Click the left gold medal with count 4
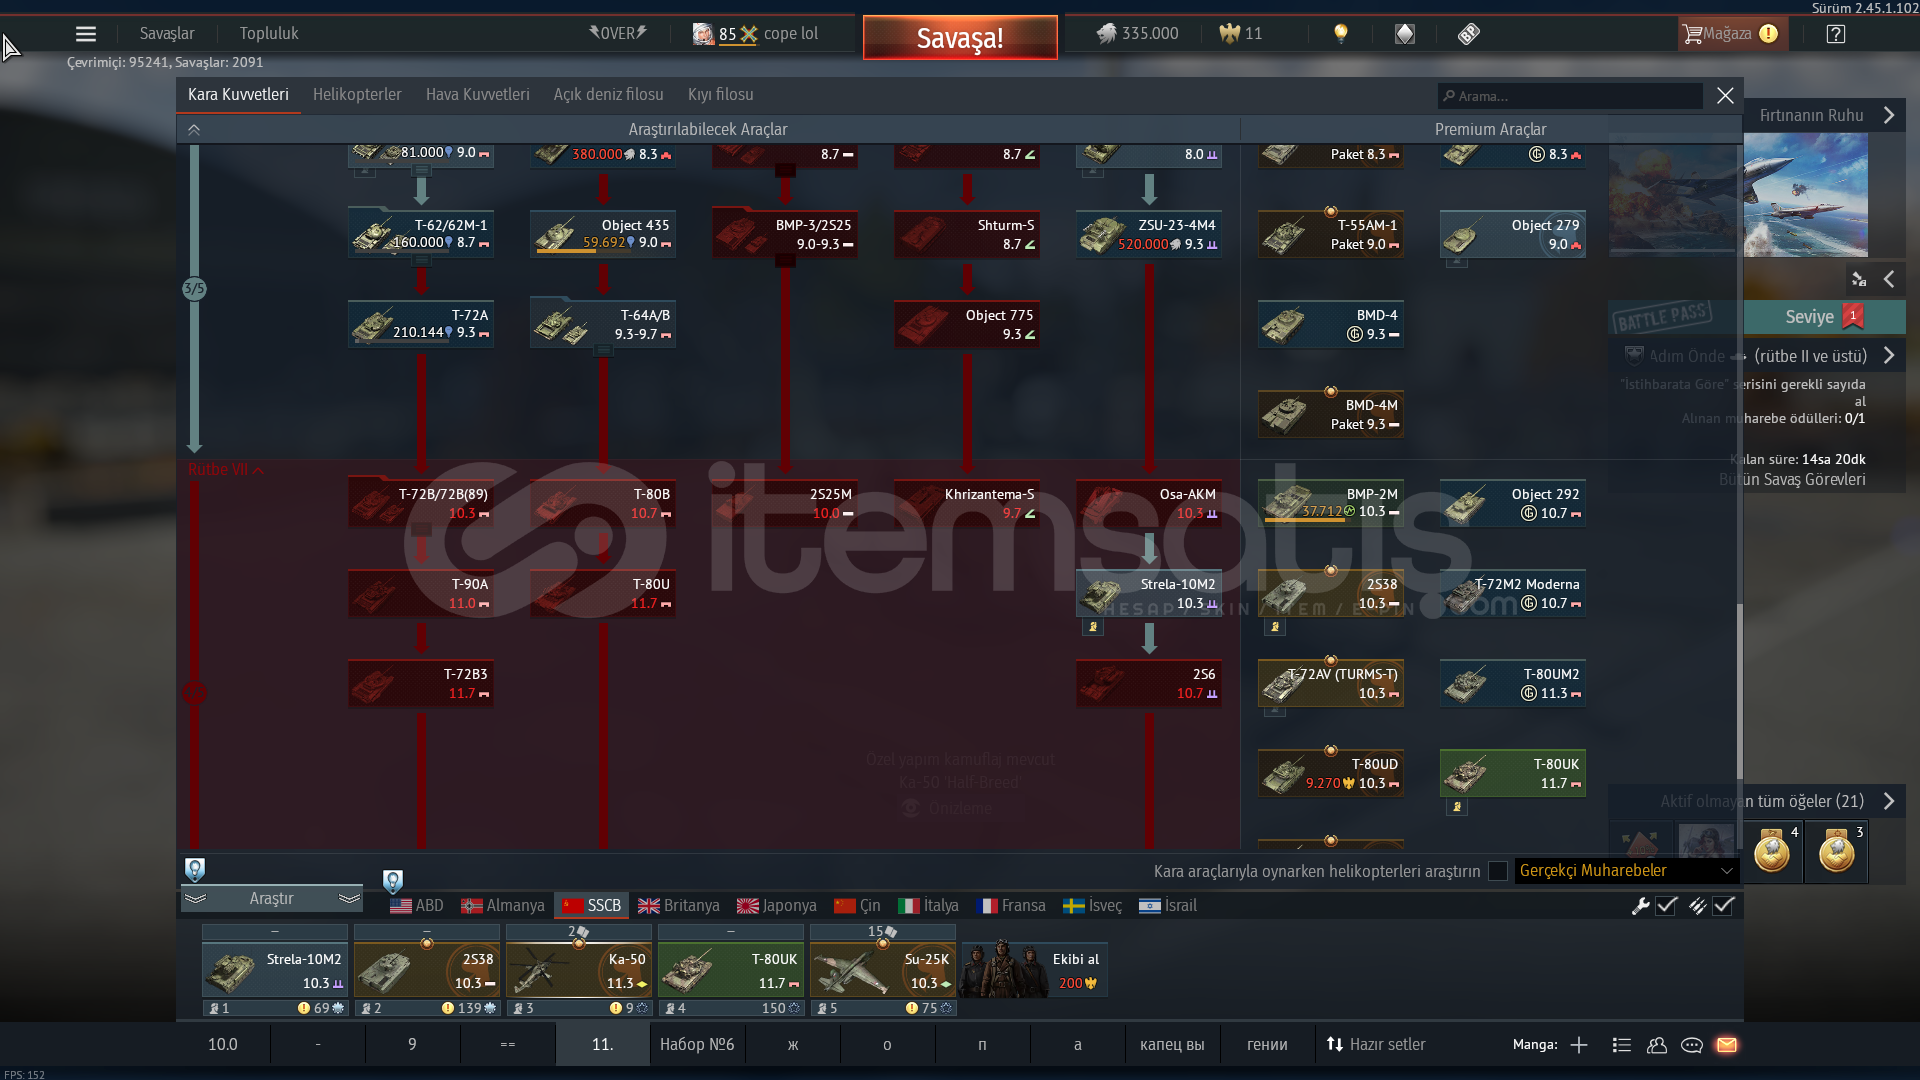Viewport: 1920px width, 1080px height. (x=1772, y=852)
